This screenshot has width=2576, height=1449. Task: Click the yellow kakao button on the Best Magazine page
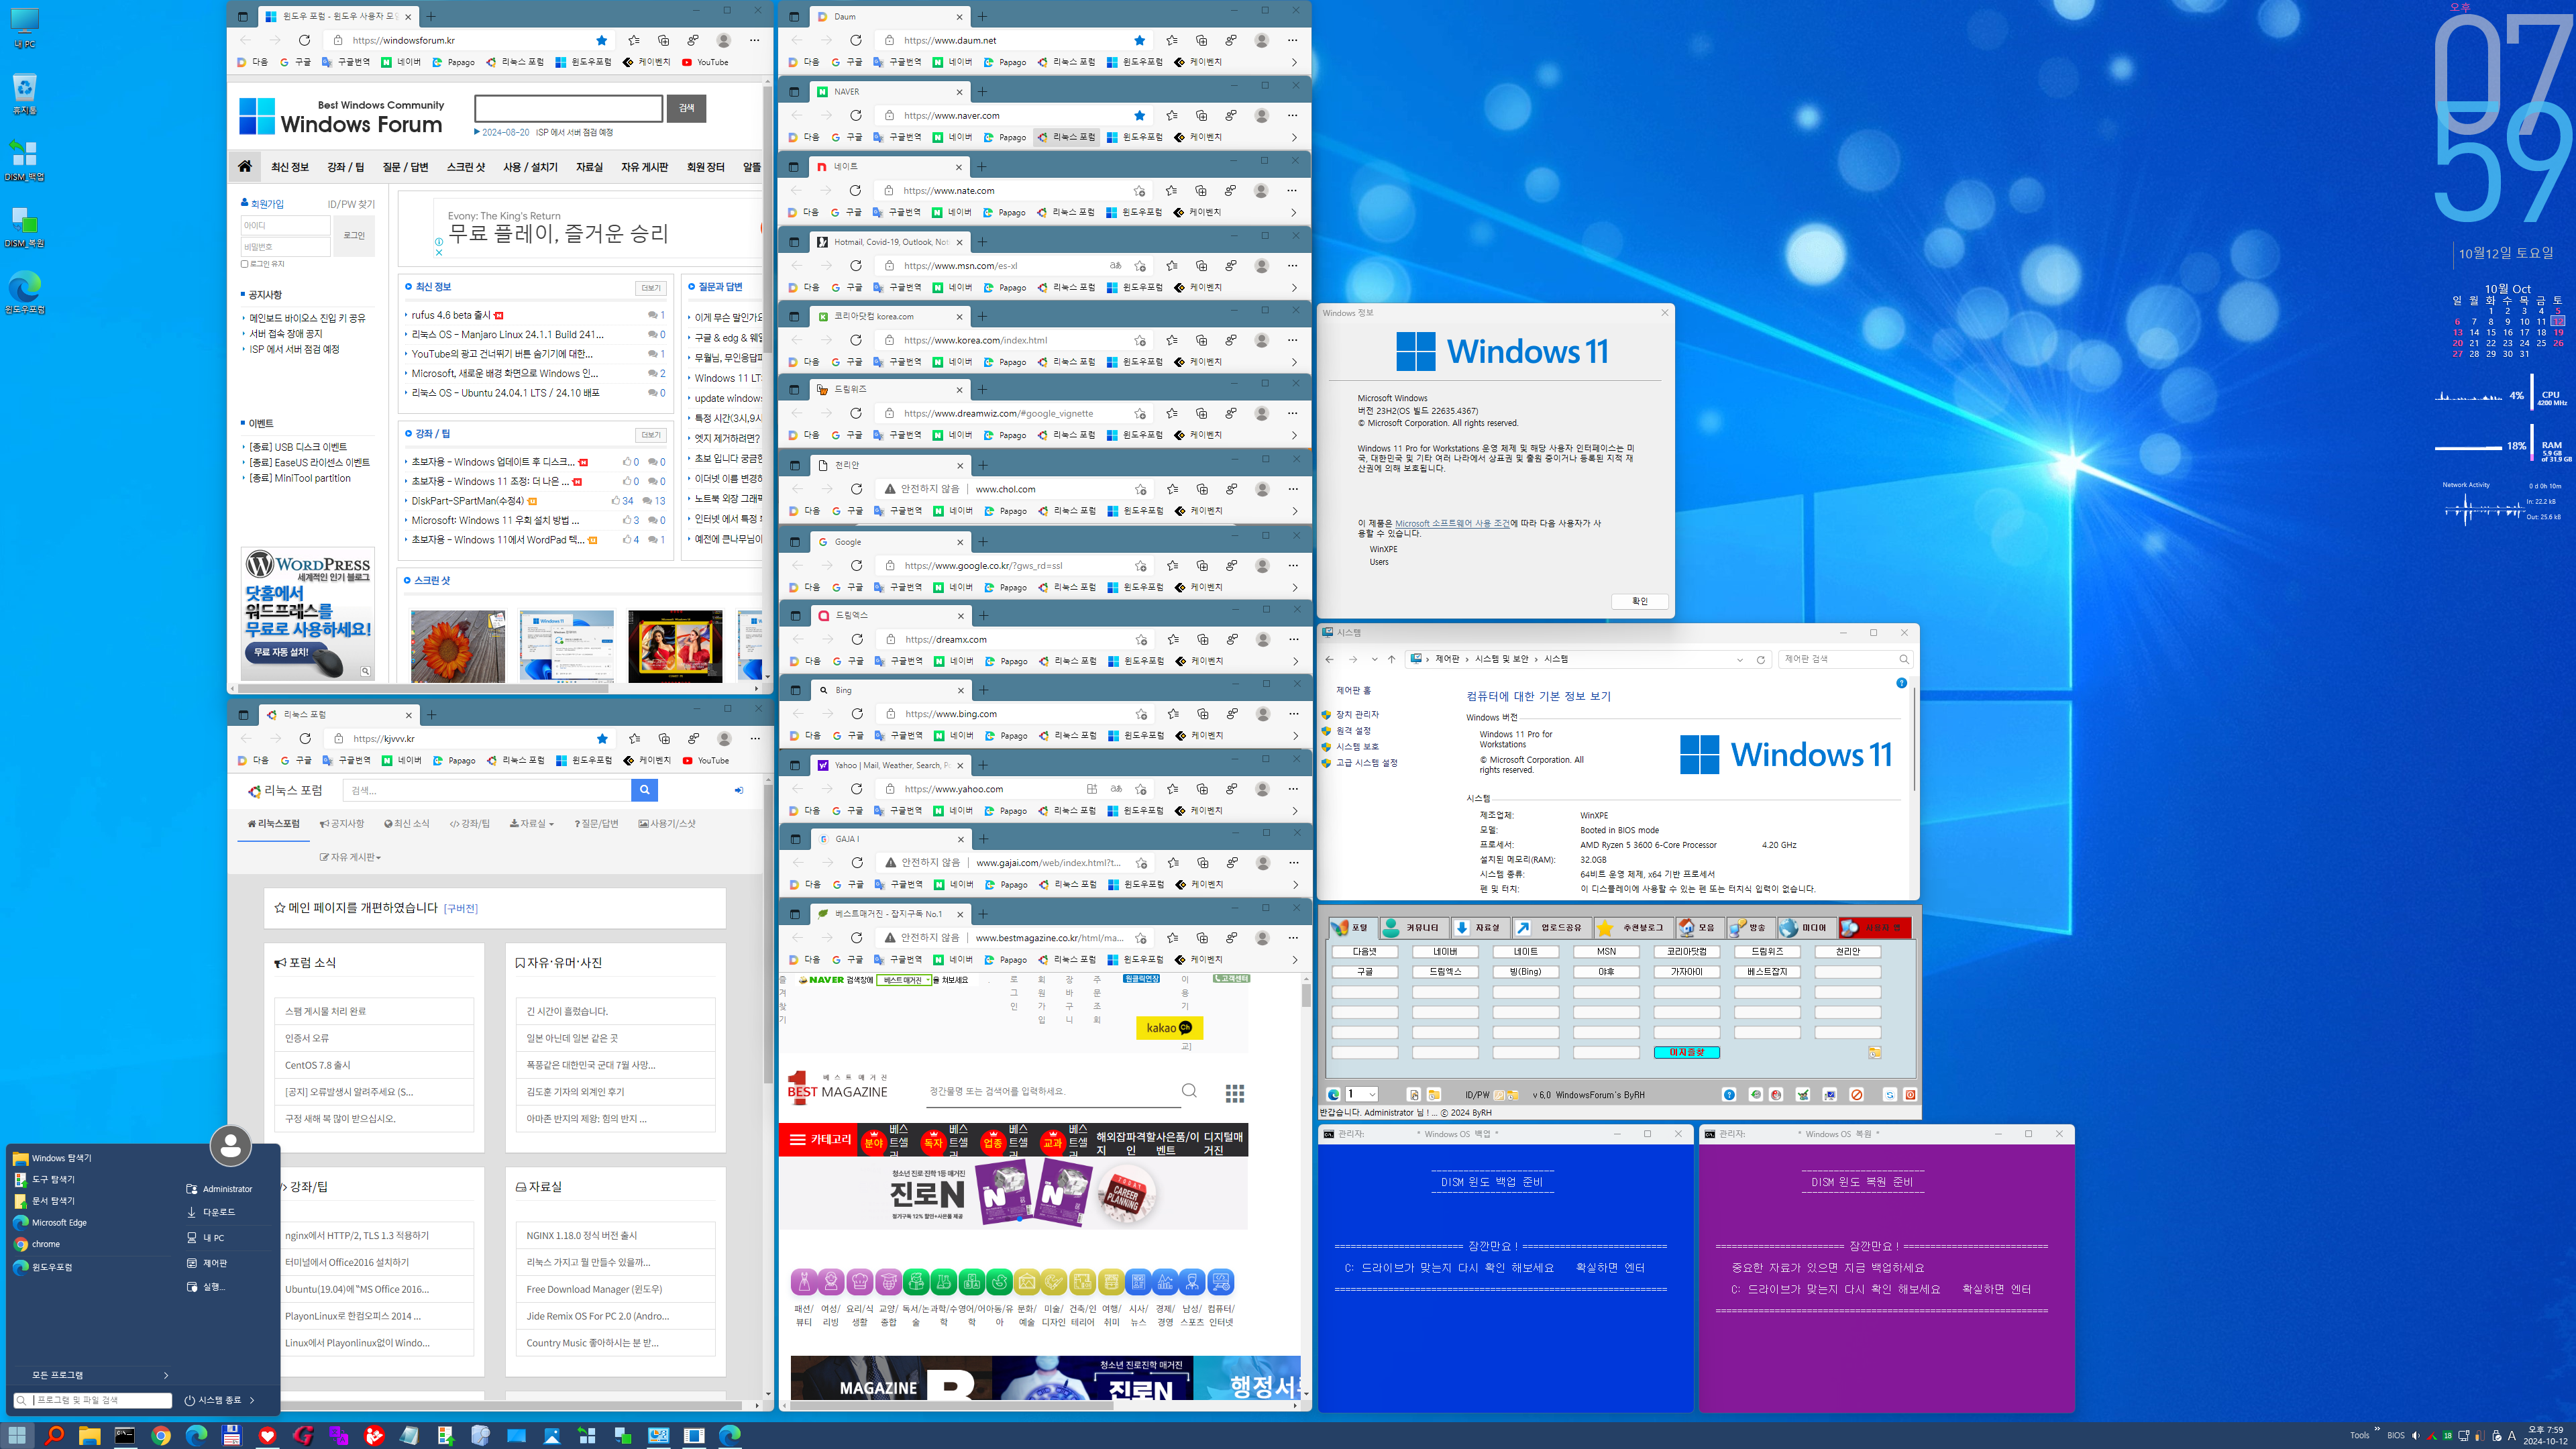click(1169, 1028)
